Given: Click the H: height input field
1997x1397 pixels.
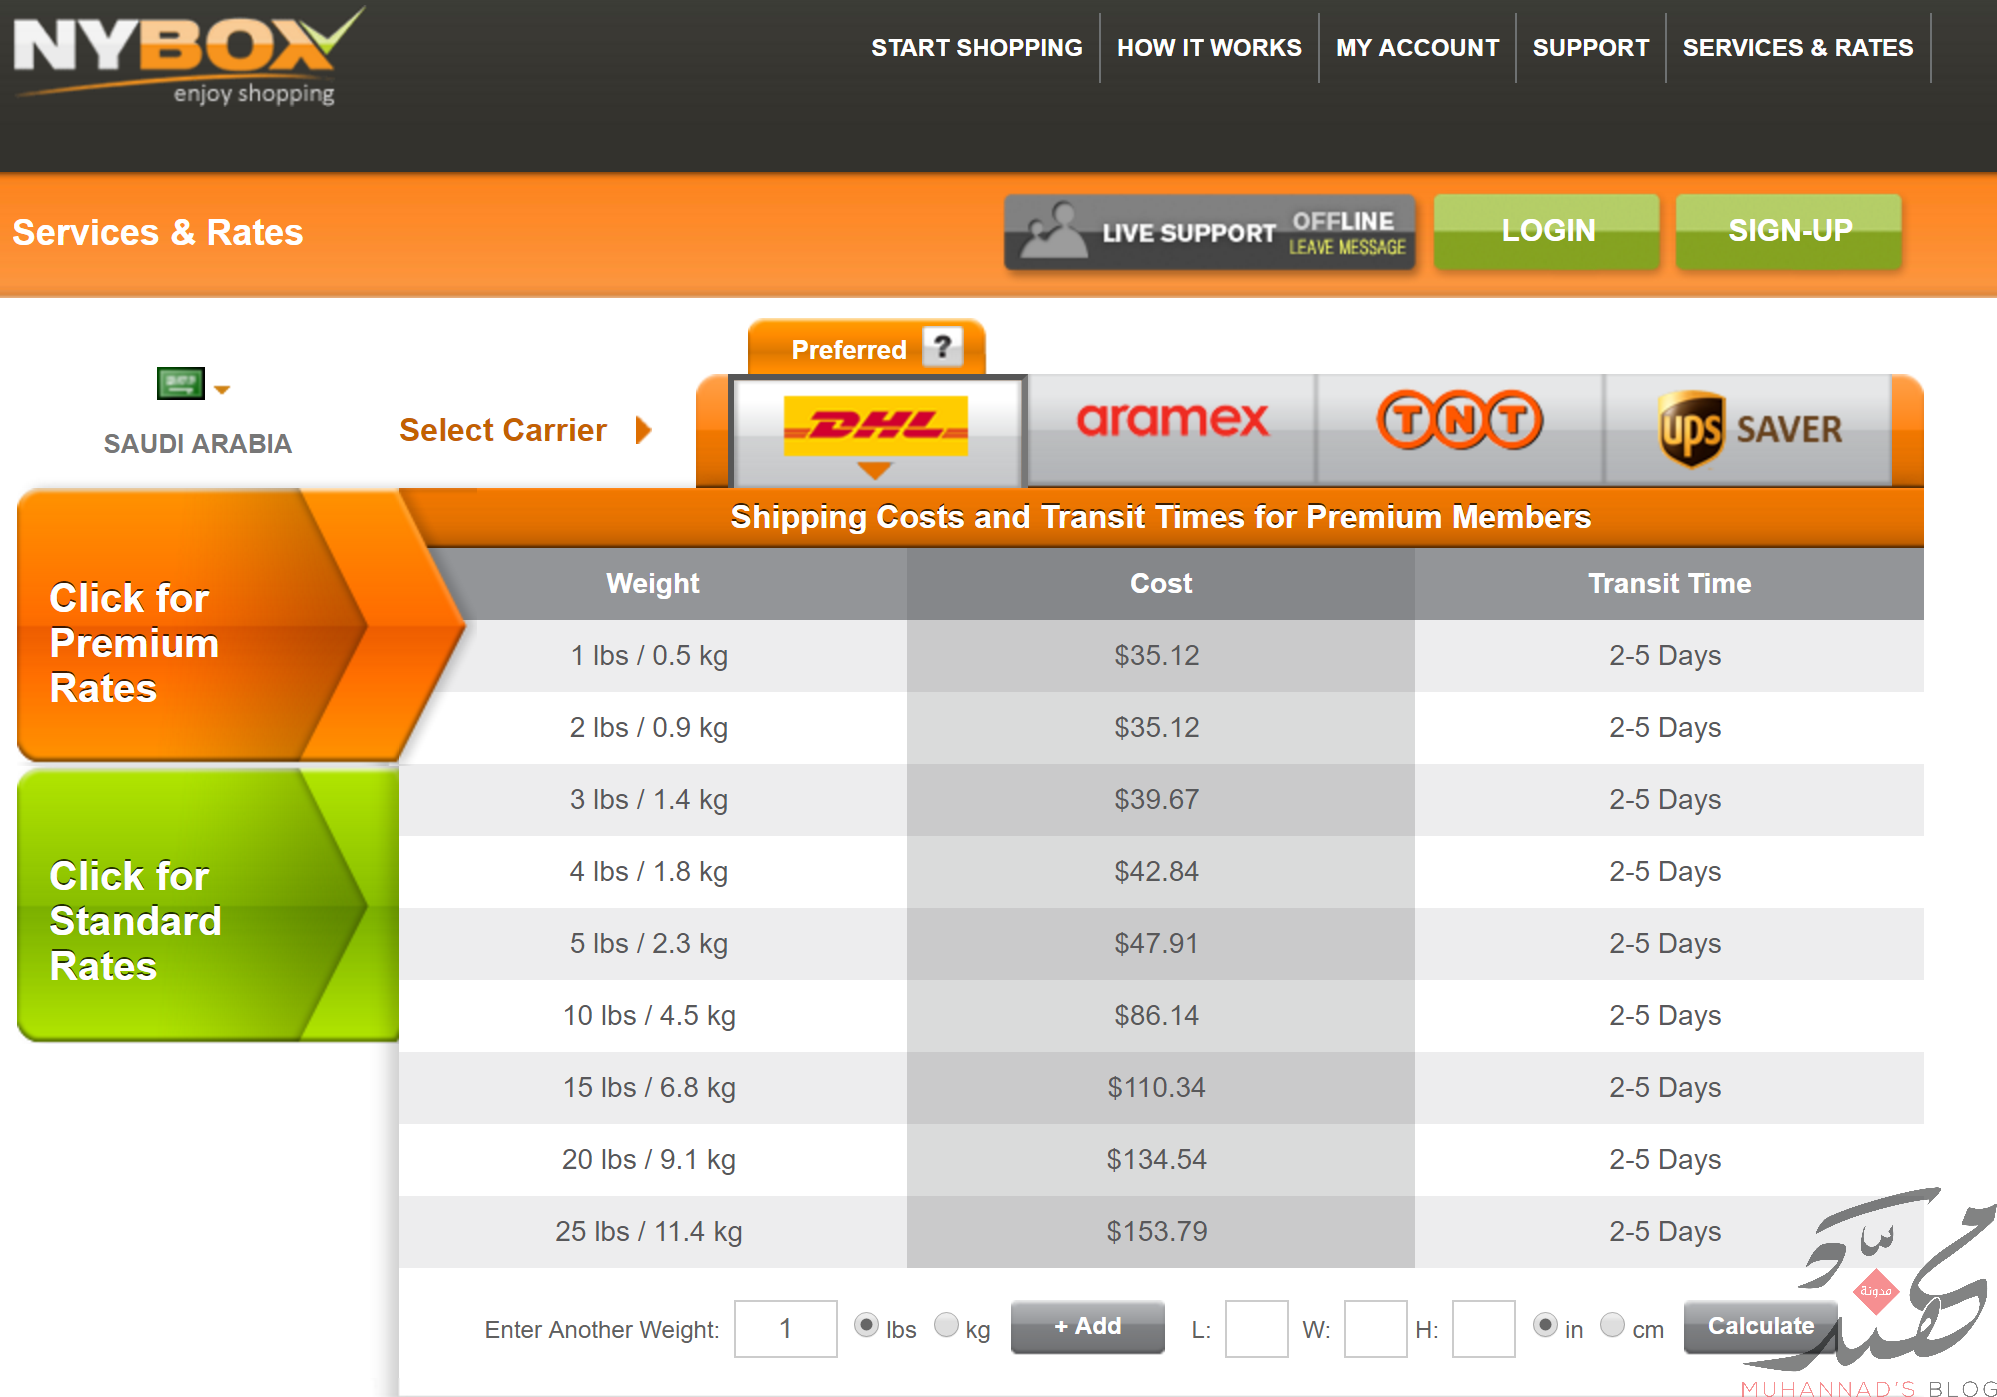Looking at the screenshot, I should click(1483, 1328).
